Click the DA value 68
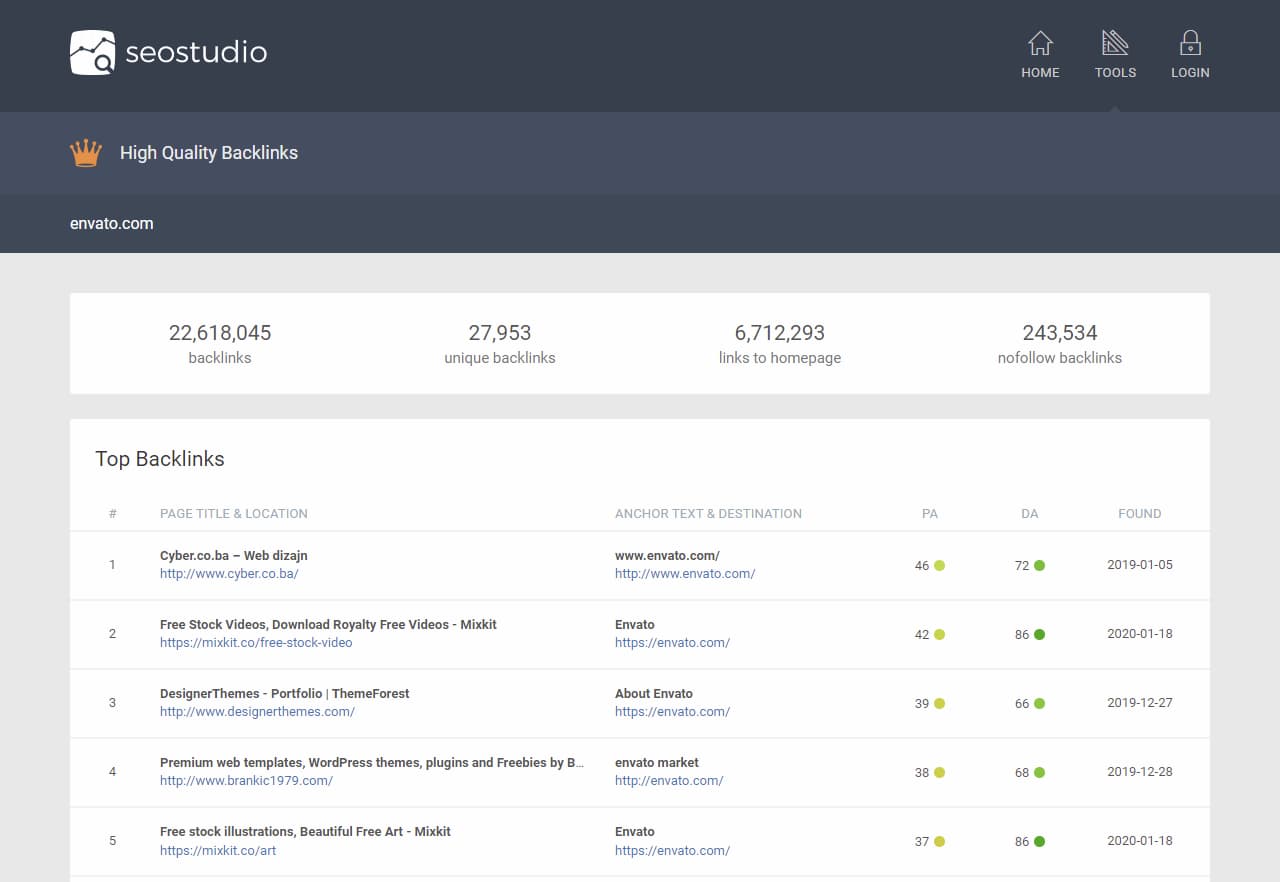This screenshot has height=882, width=1280. tap(1022, 773)
